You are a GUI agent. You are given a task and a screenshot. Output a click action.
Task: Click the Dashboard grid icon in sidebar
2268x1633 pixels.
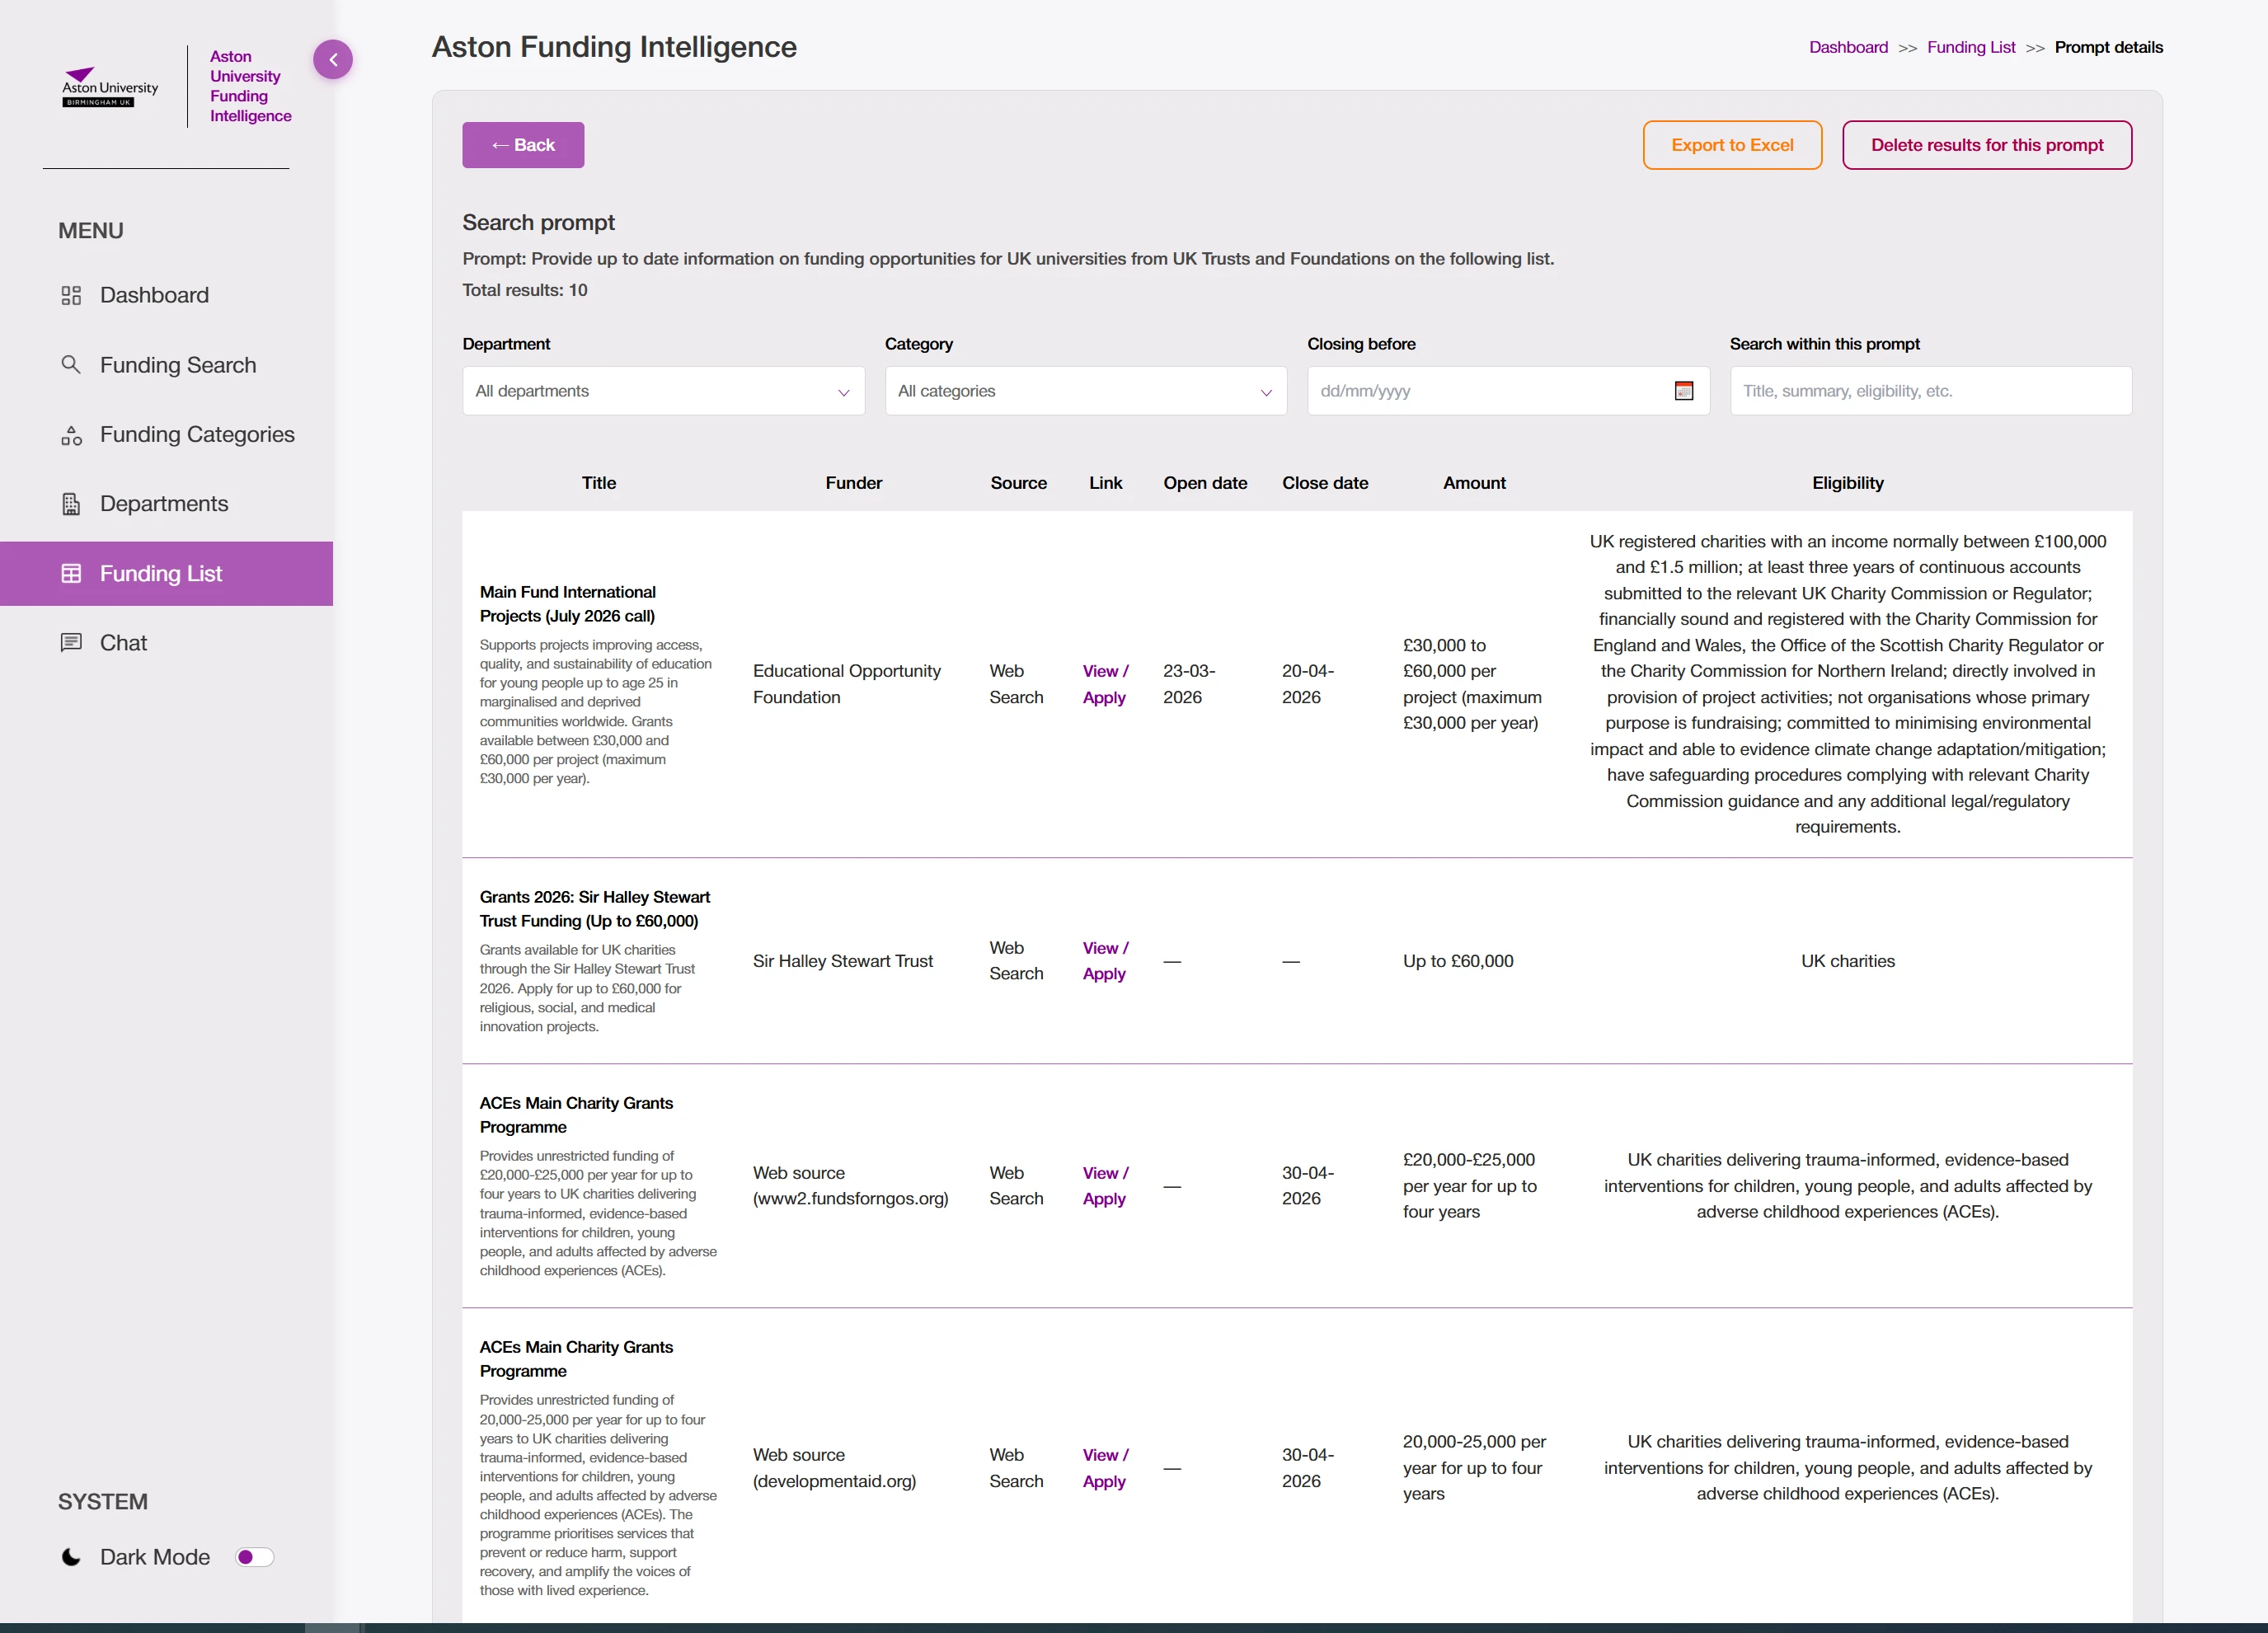71,295
